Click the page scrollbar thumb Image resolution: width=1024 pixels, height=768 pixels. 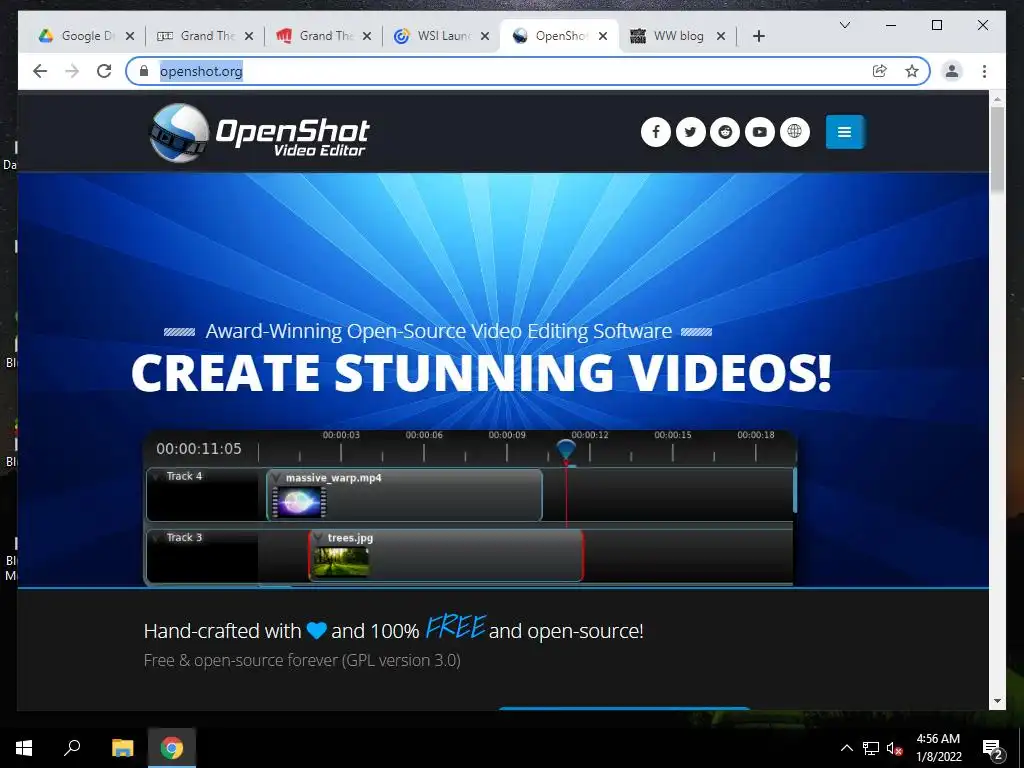tap(997, 149)
